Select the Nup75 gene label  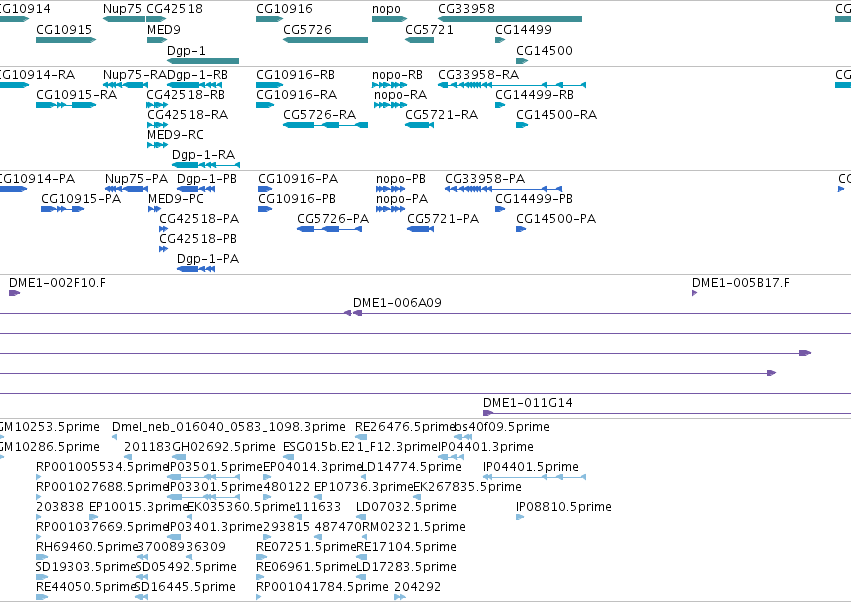[x=123, y=9]
